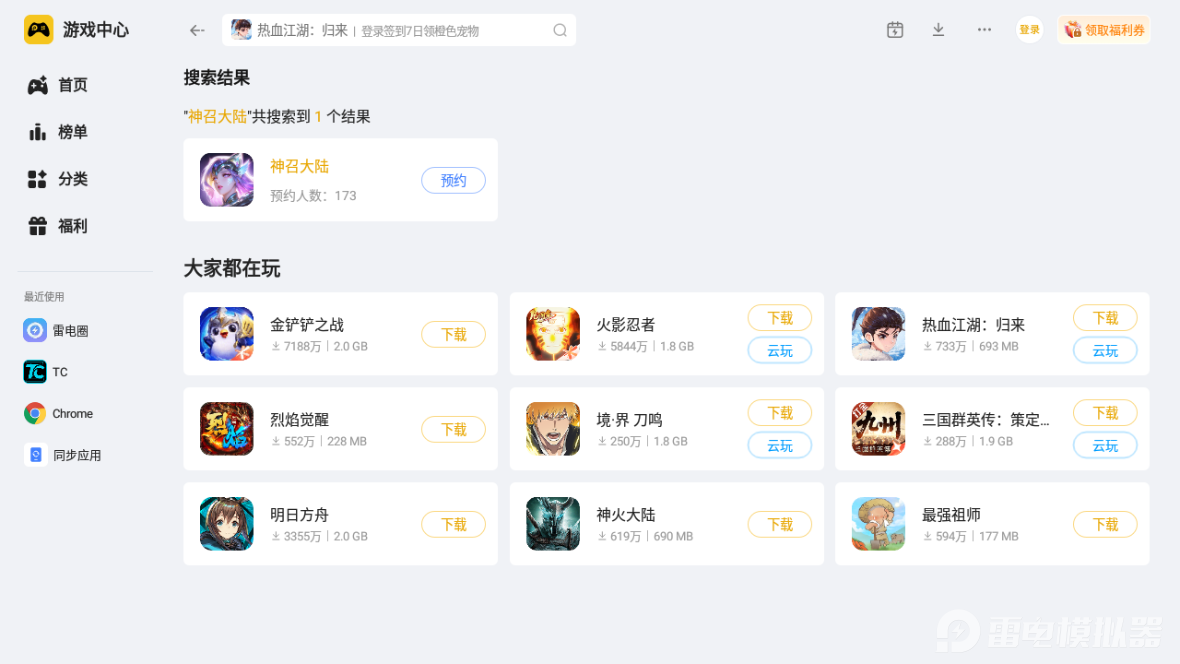This screenshot has width=1180, height=664.
Task: Open the three-dot more options menu
Action: [x=984, y=30]
